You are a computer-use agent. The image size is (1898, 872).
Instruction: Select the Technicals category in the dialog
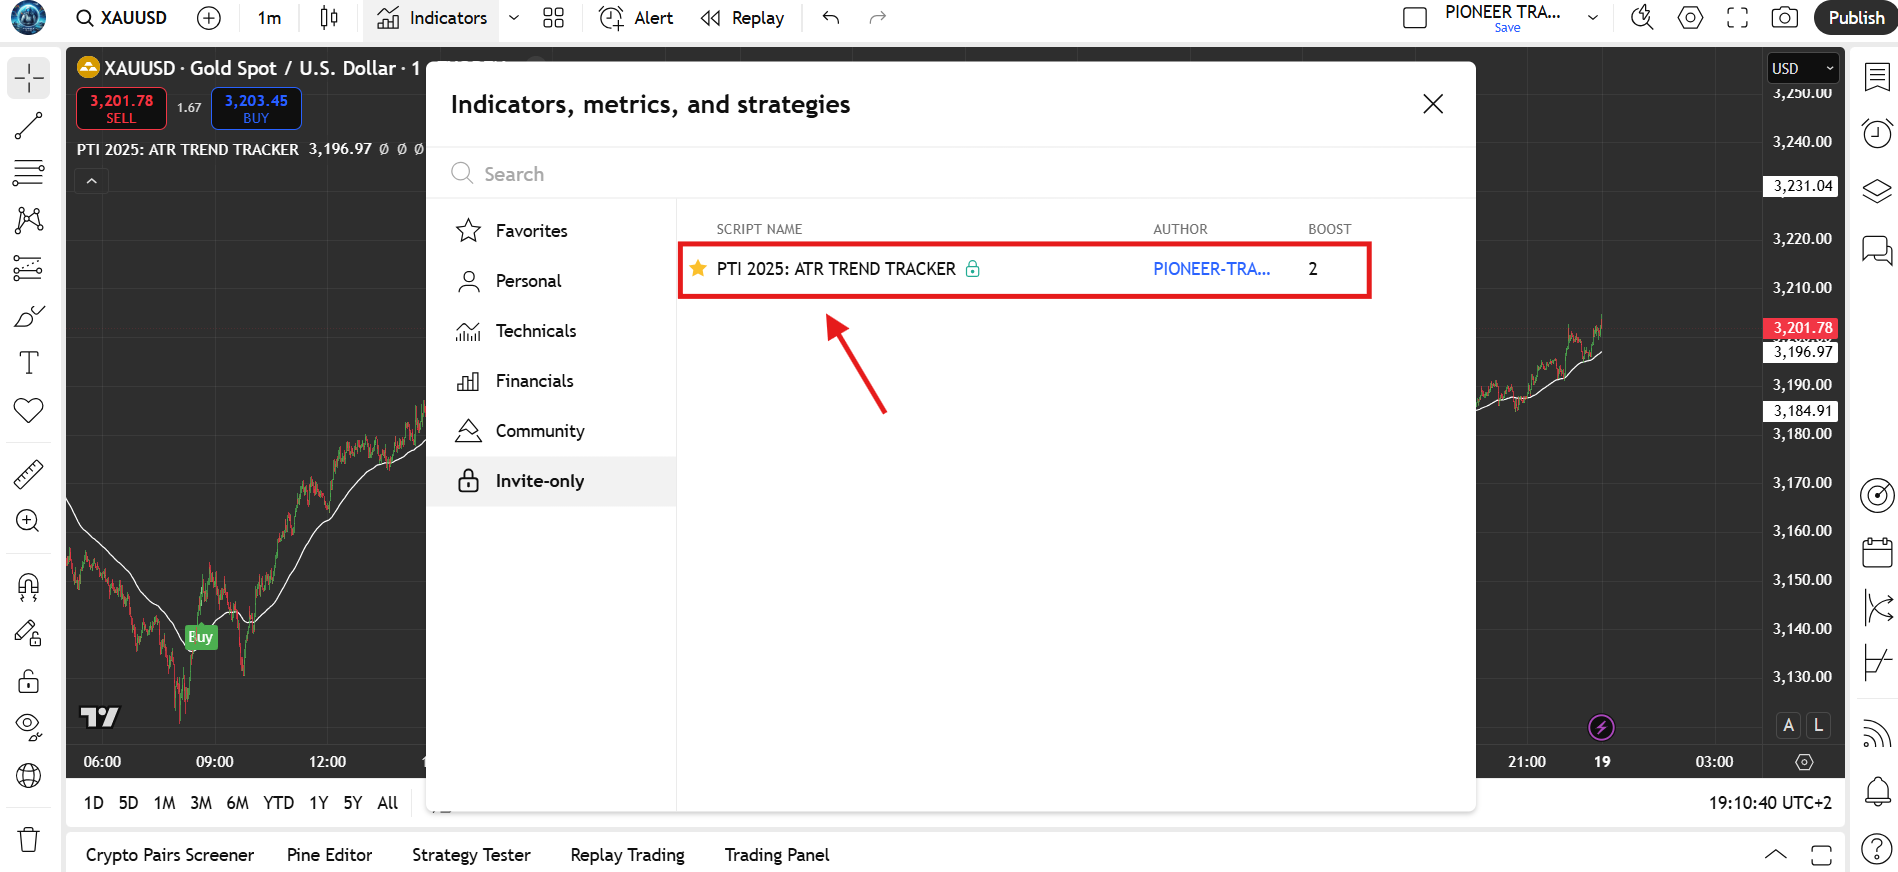(551, 331)
